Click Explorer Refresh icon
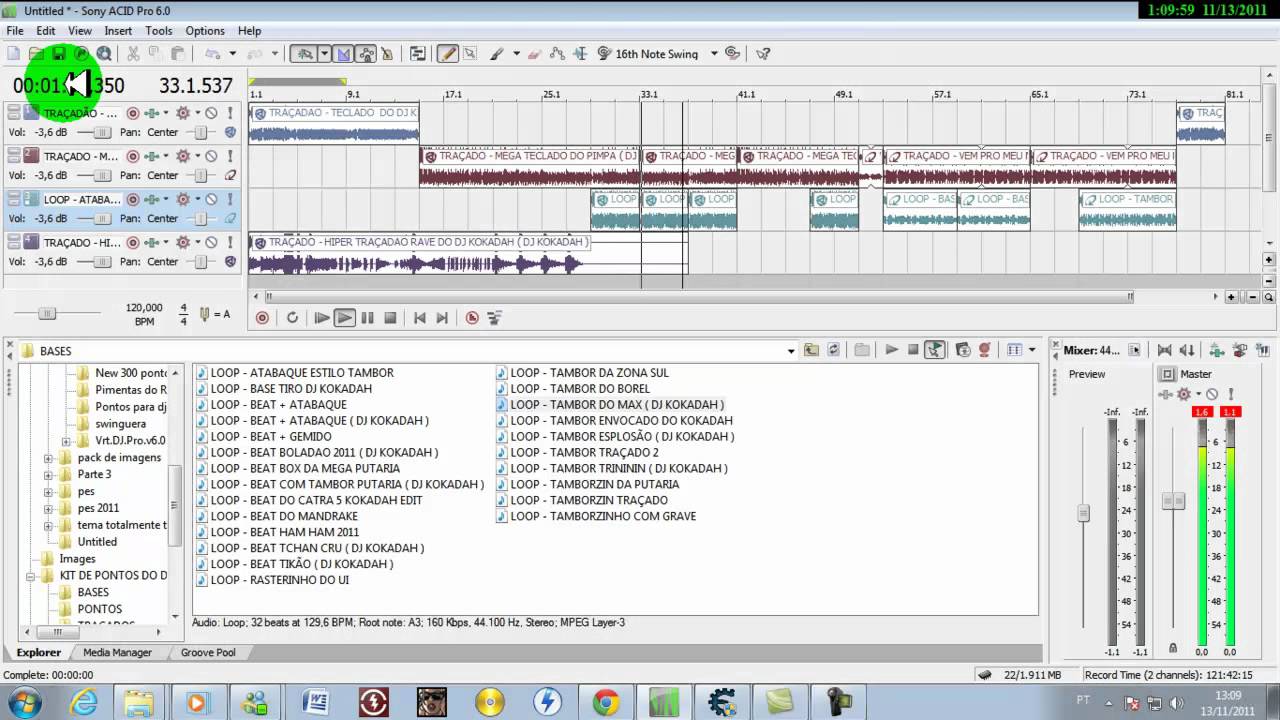 point(835,350)
